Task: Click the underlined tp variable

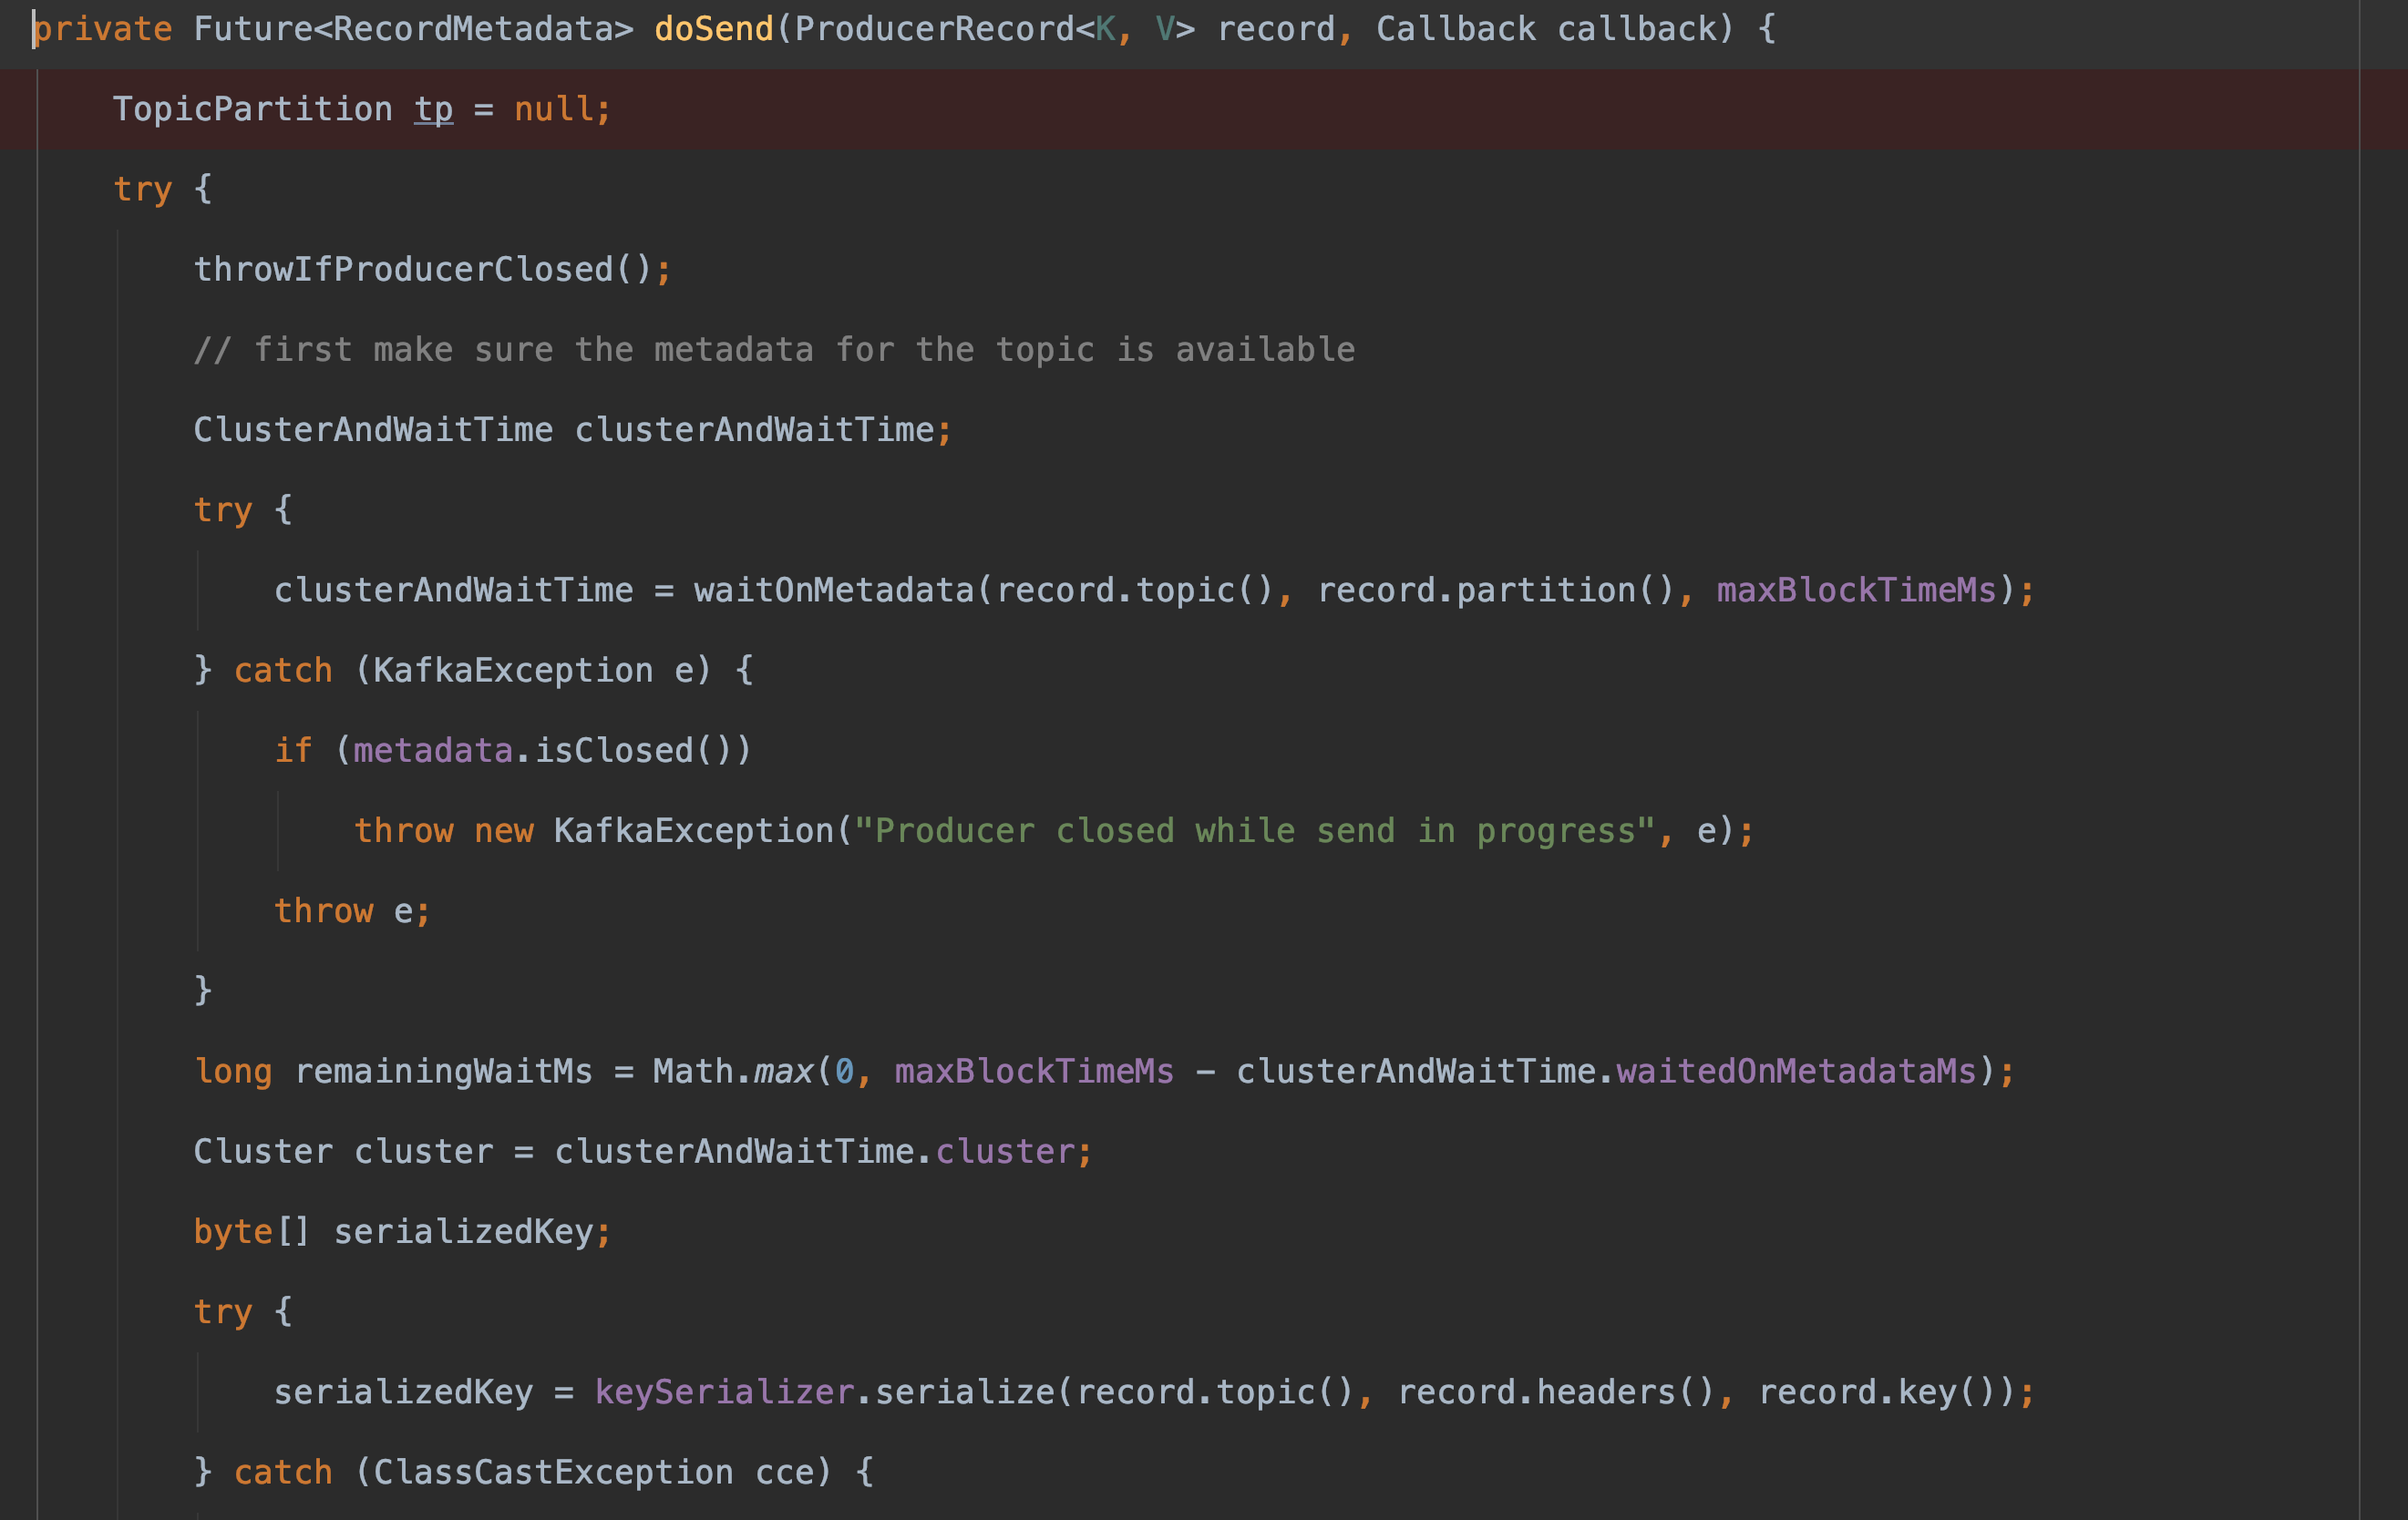Action: click(x=433, y=109)
